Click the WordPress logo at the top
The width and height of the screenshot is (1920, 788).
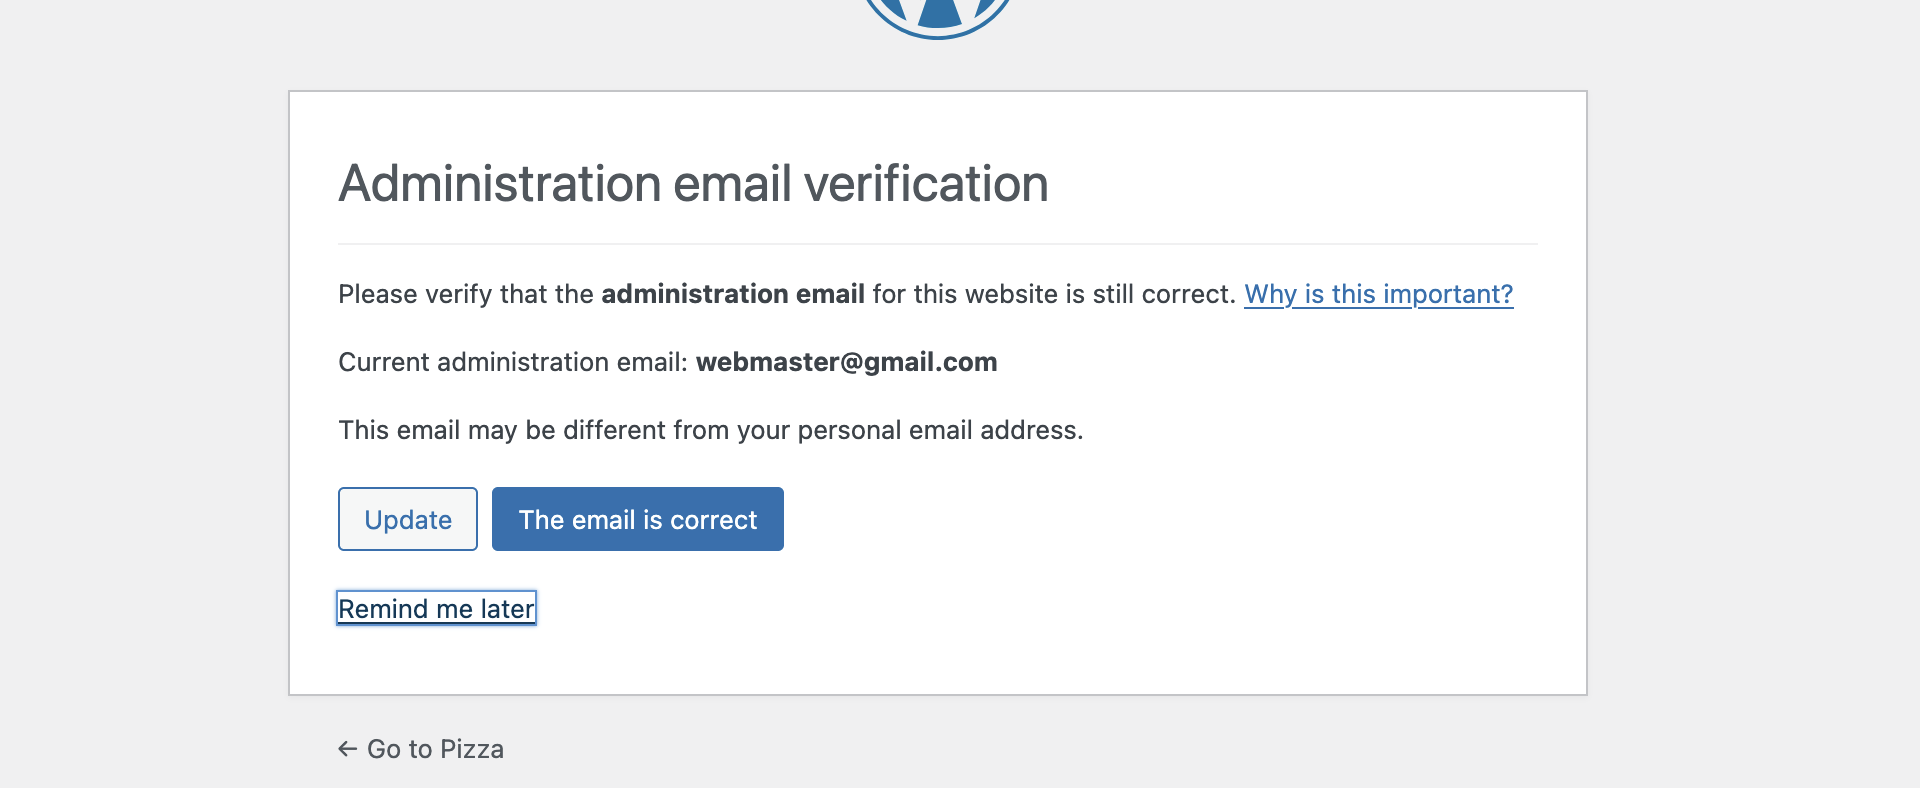[938, 17]
